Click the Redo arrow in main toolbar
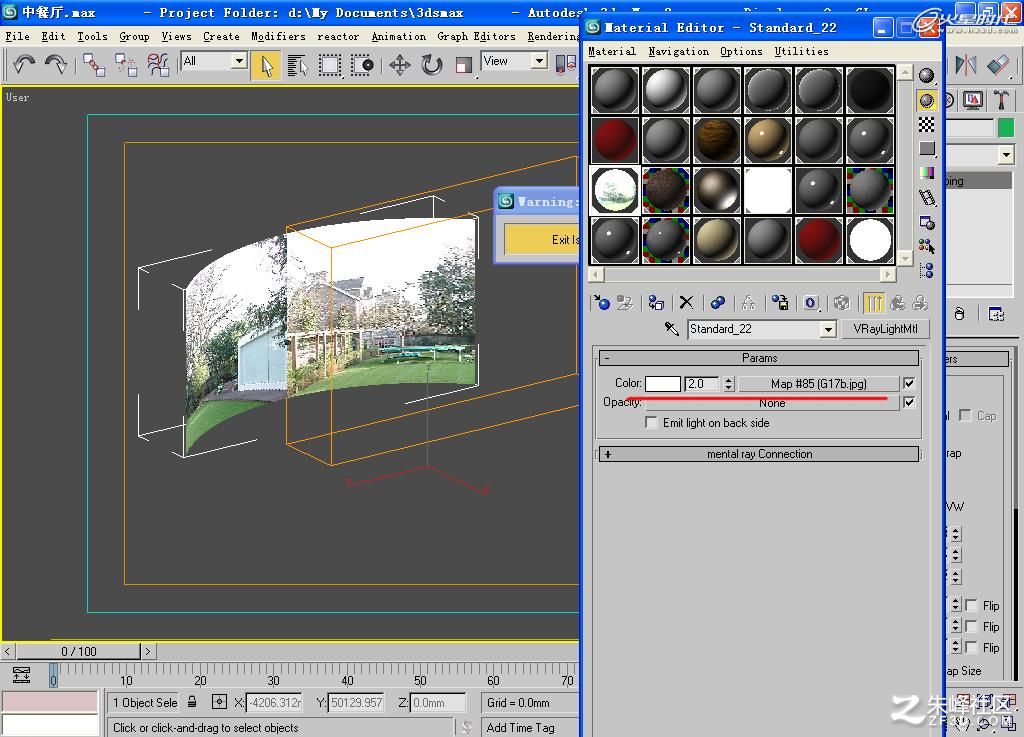The image size is (1024, 737). click(x=56, y=64)
